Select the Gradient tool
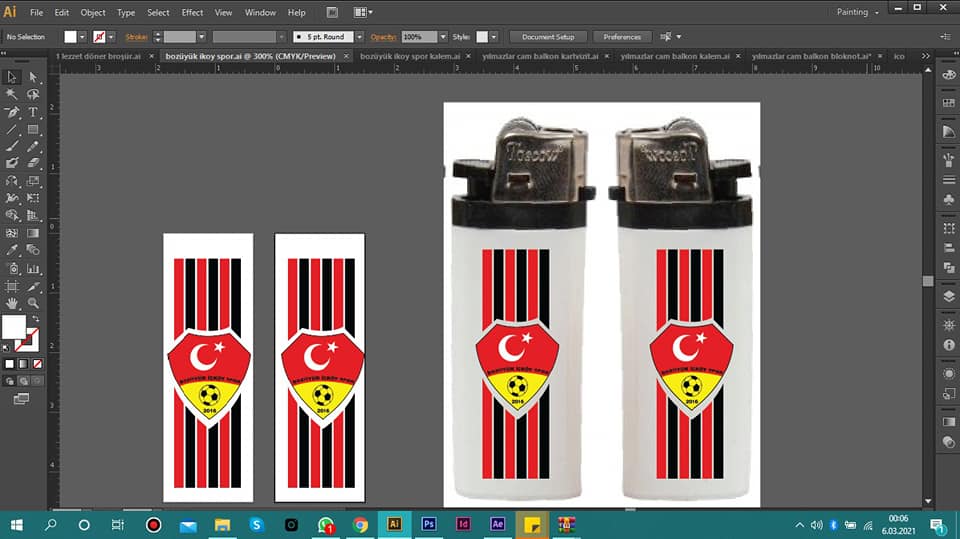 click(32, 233)
